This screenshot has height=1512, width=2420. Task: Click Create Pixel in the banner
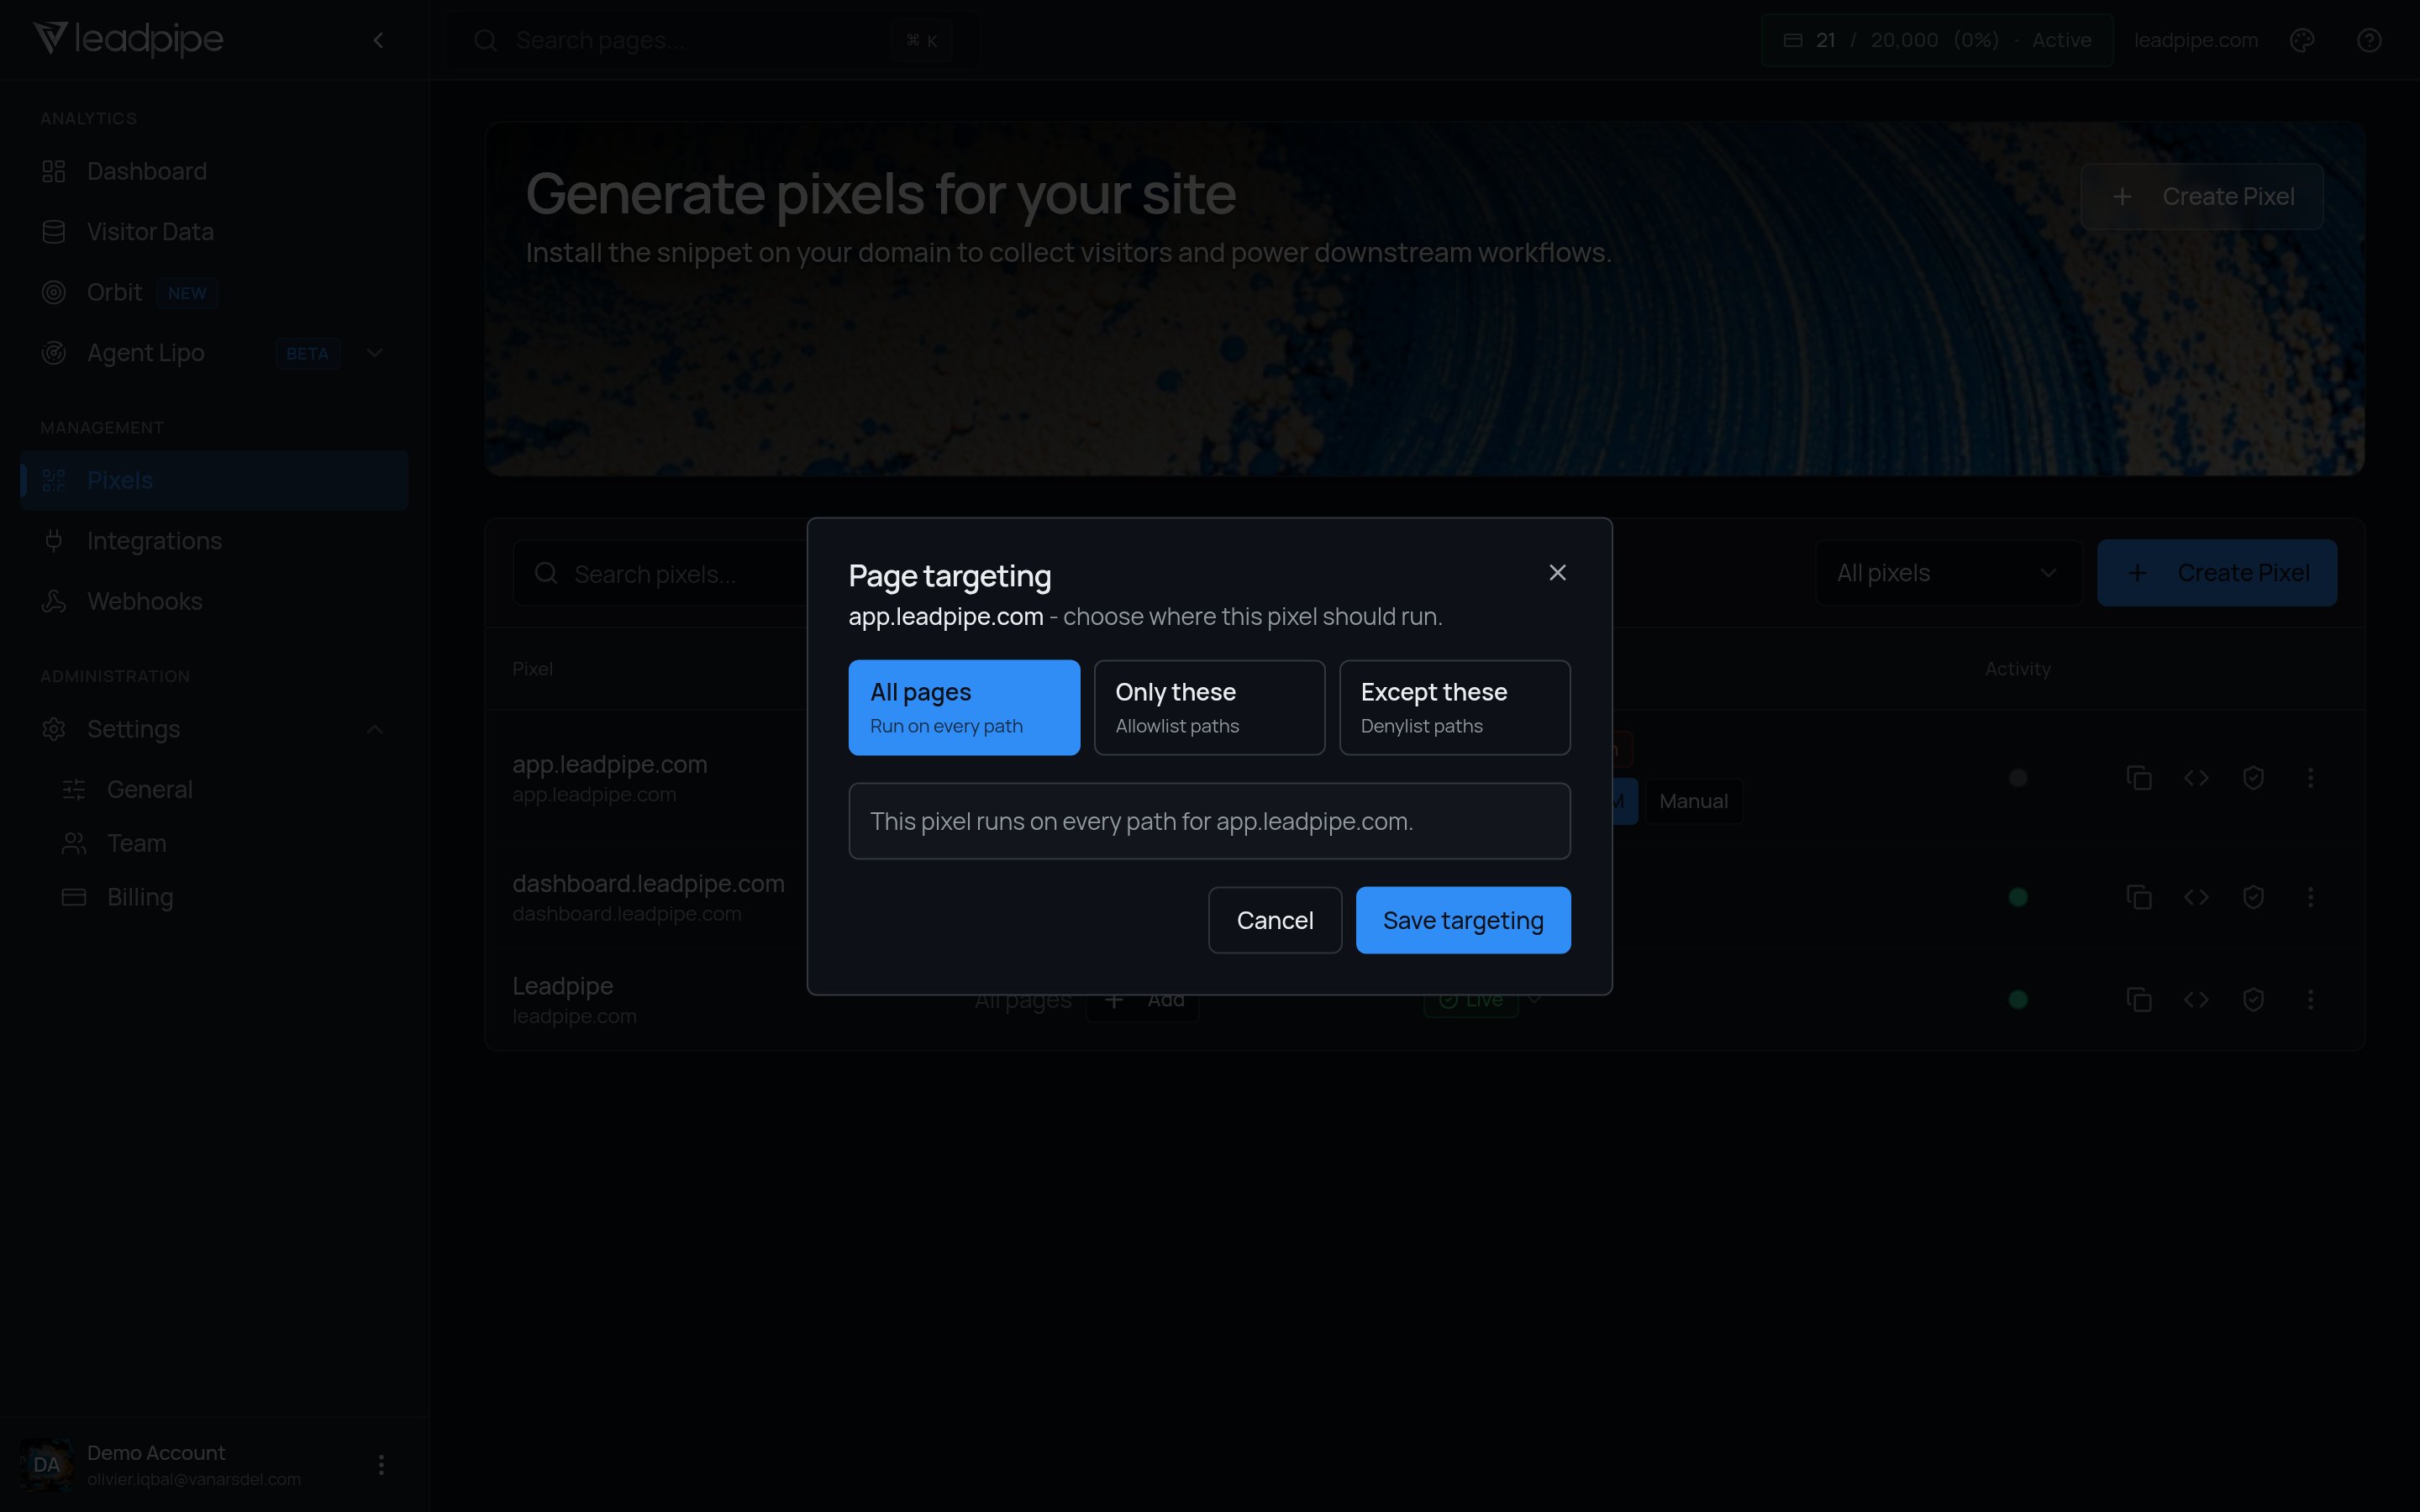coord(2202,196)
